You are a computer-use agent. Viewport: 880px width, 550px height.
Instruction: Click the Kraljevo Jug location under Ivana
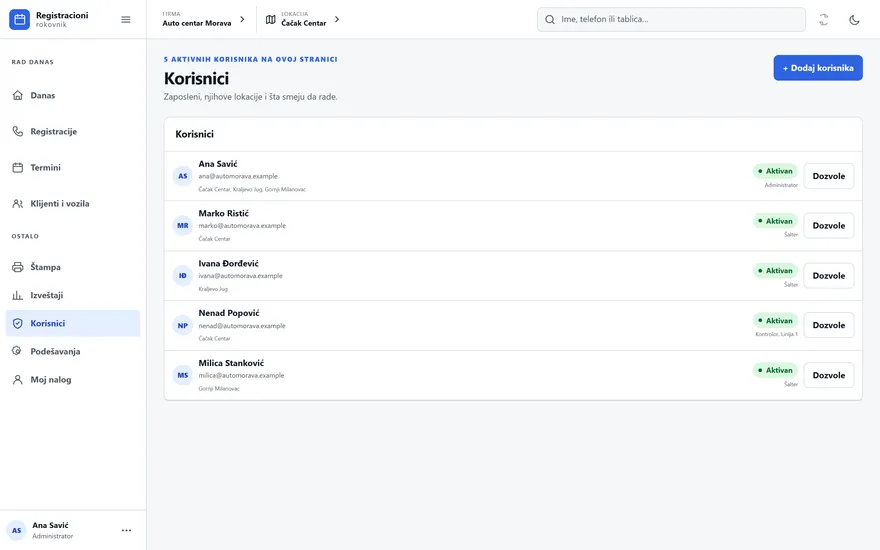pos(213,289)
